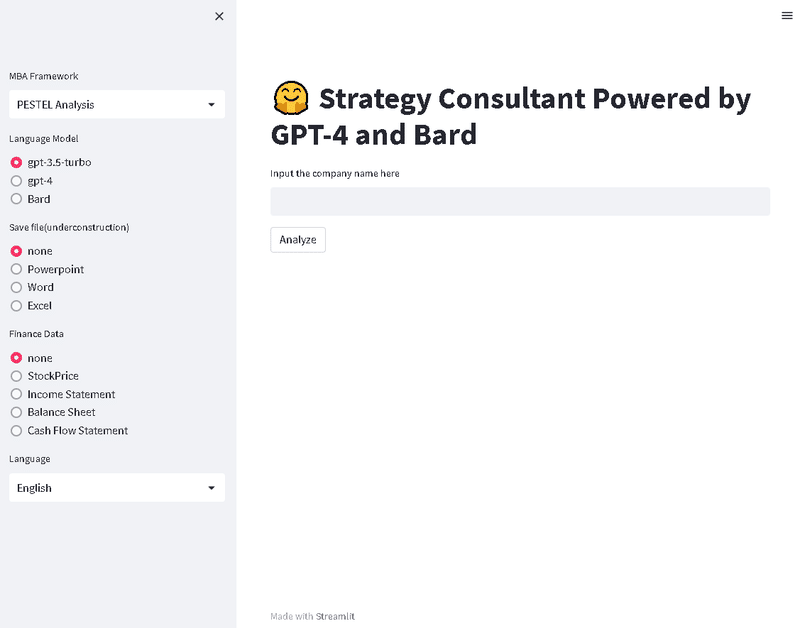Click the Finance Data label
The width and height of the screenshot is (800, 628).
[x=36, y=334]
